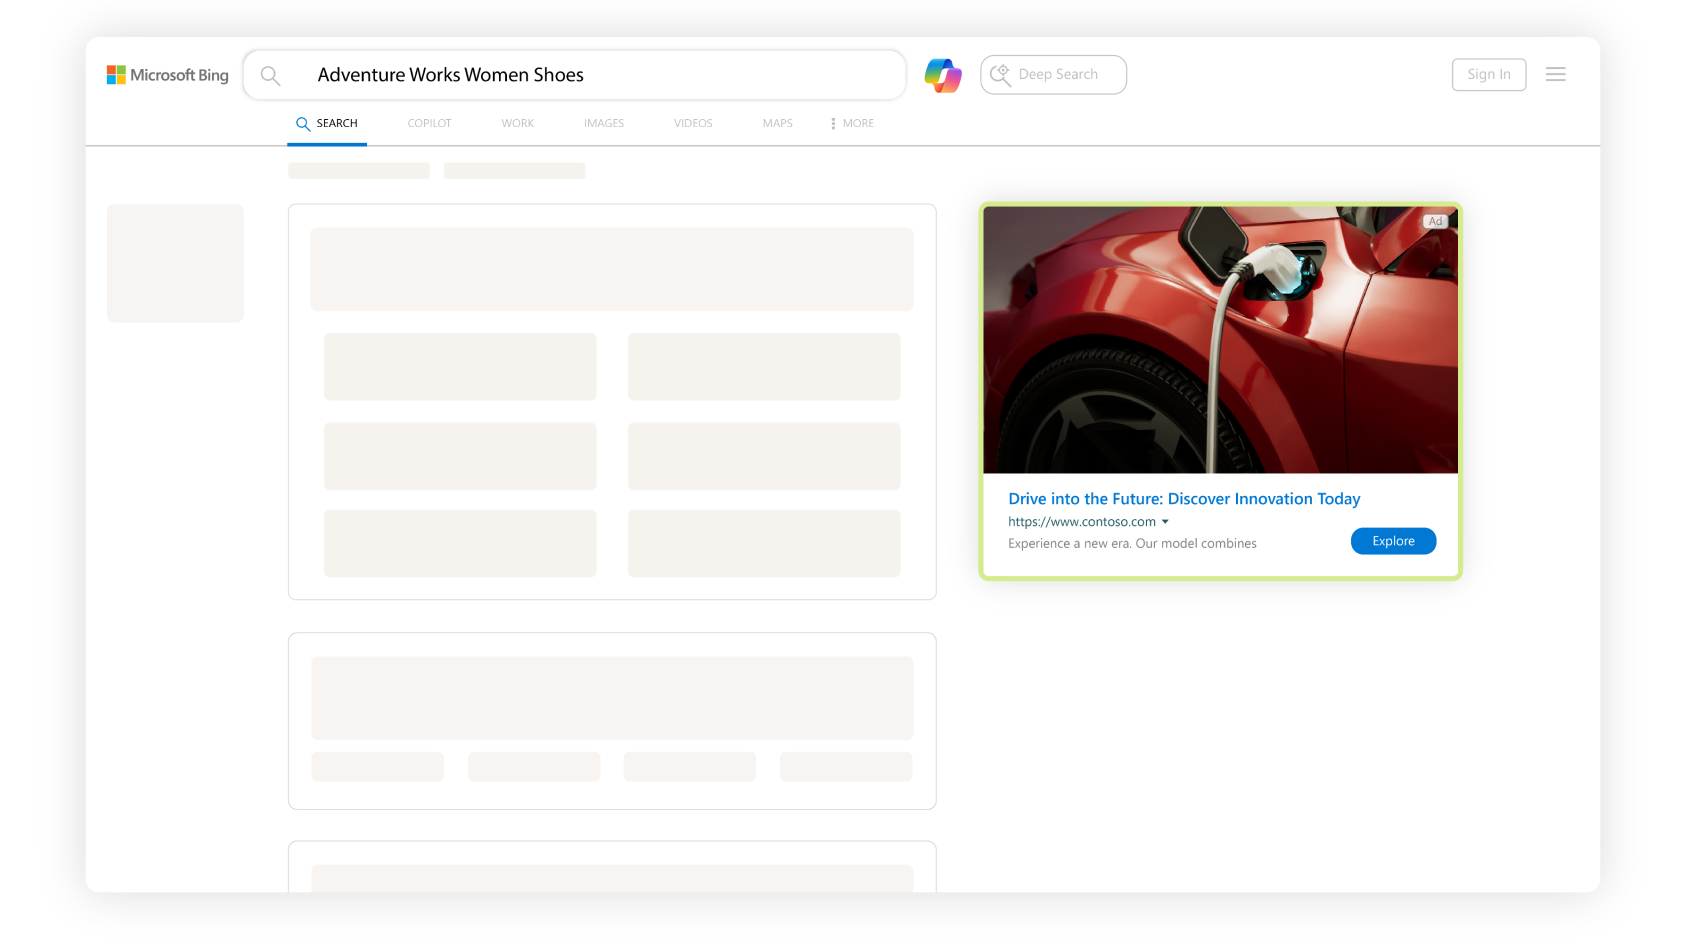Screen dimensions: 1686x948
Task: Switch to the COPILOT tab
Action: point(429,123)
